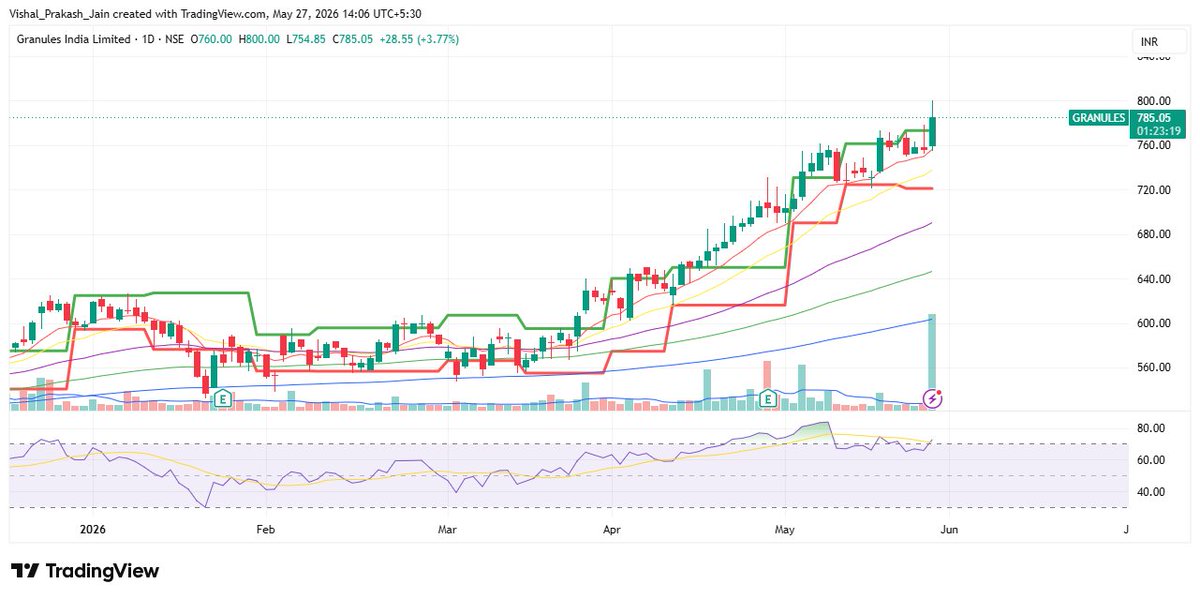Image resolution: width=1200 pixels, height=599 pixels.
Task: Click the 1D interval text in the legend
Action: 150,39
